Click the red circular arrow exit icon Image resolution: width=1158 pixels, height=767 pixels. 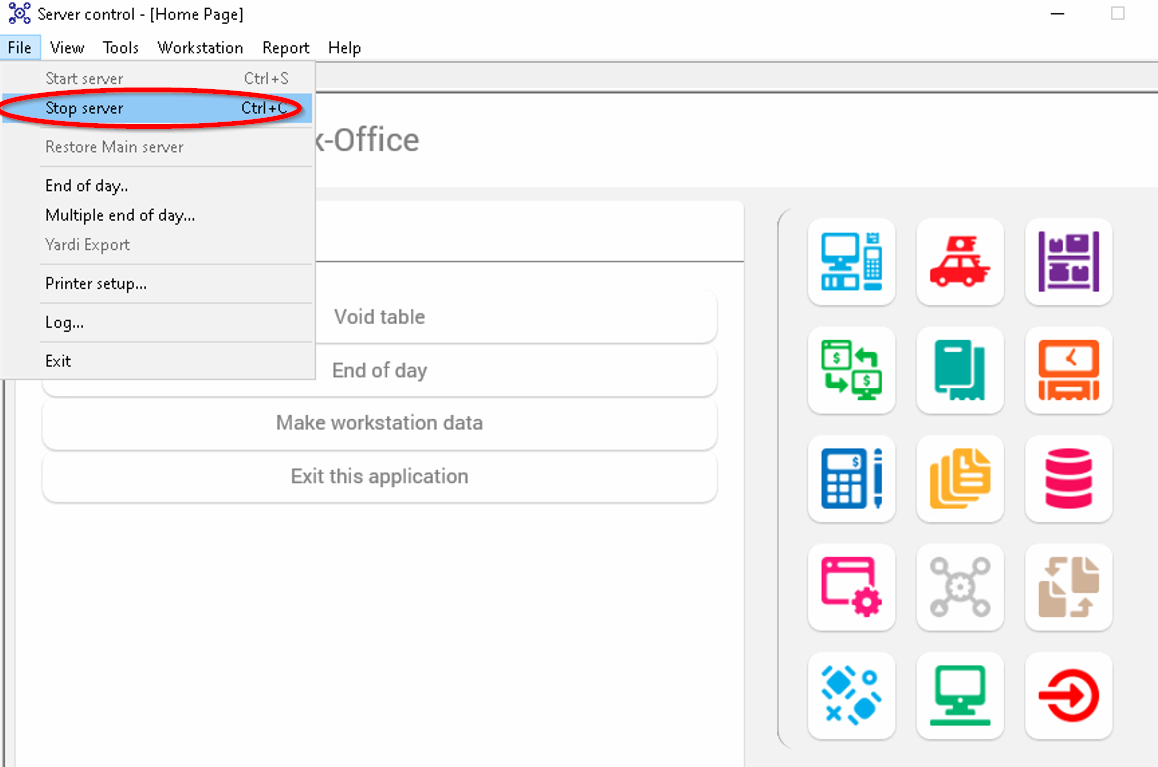pos(1069,695)
